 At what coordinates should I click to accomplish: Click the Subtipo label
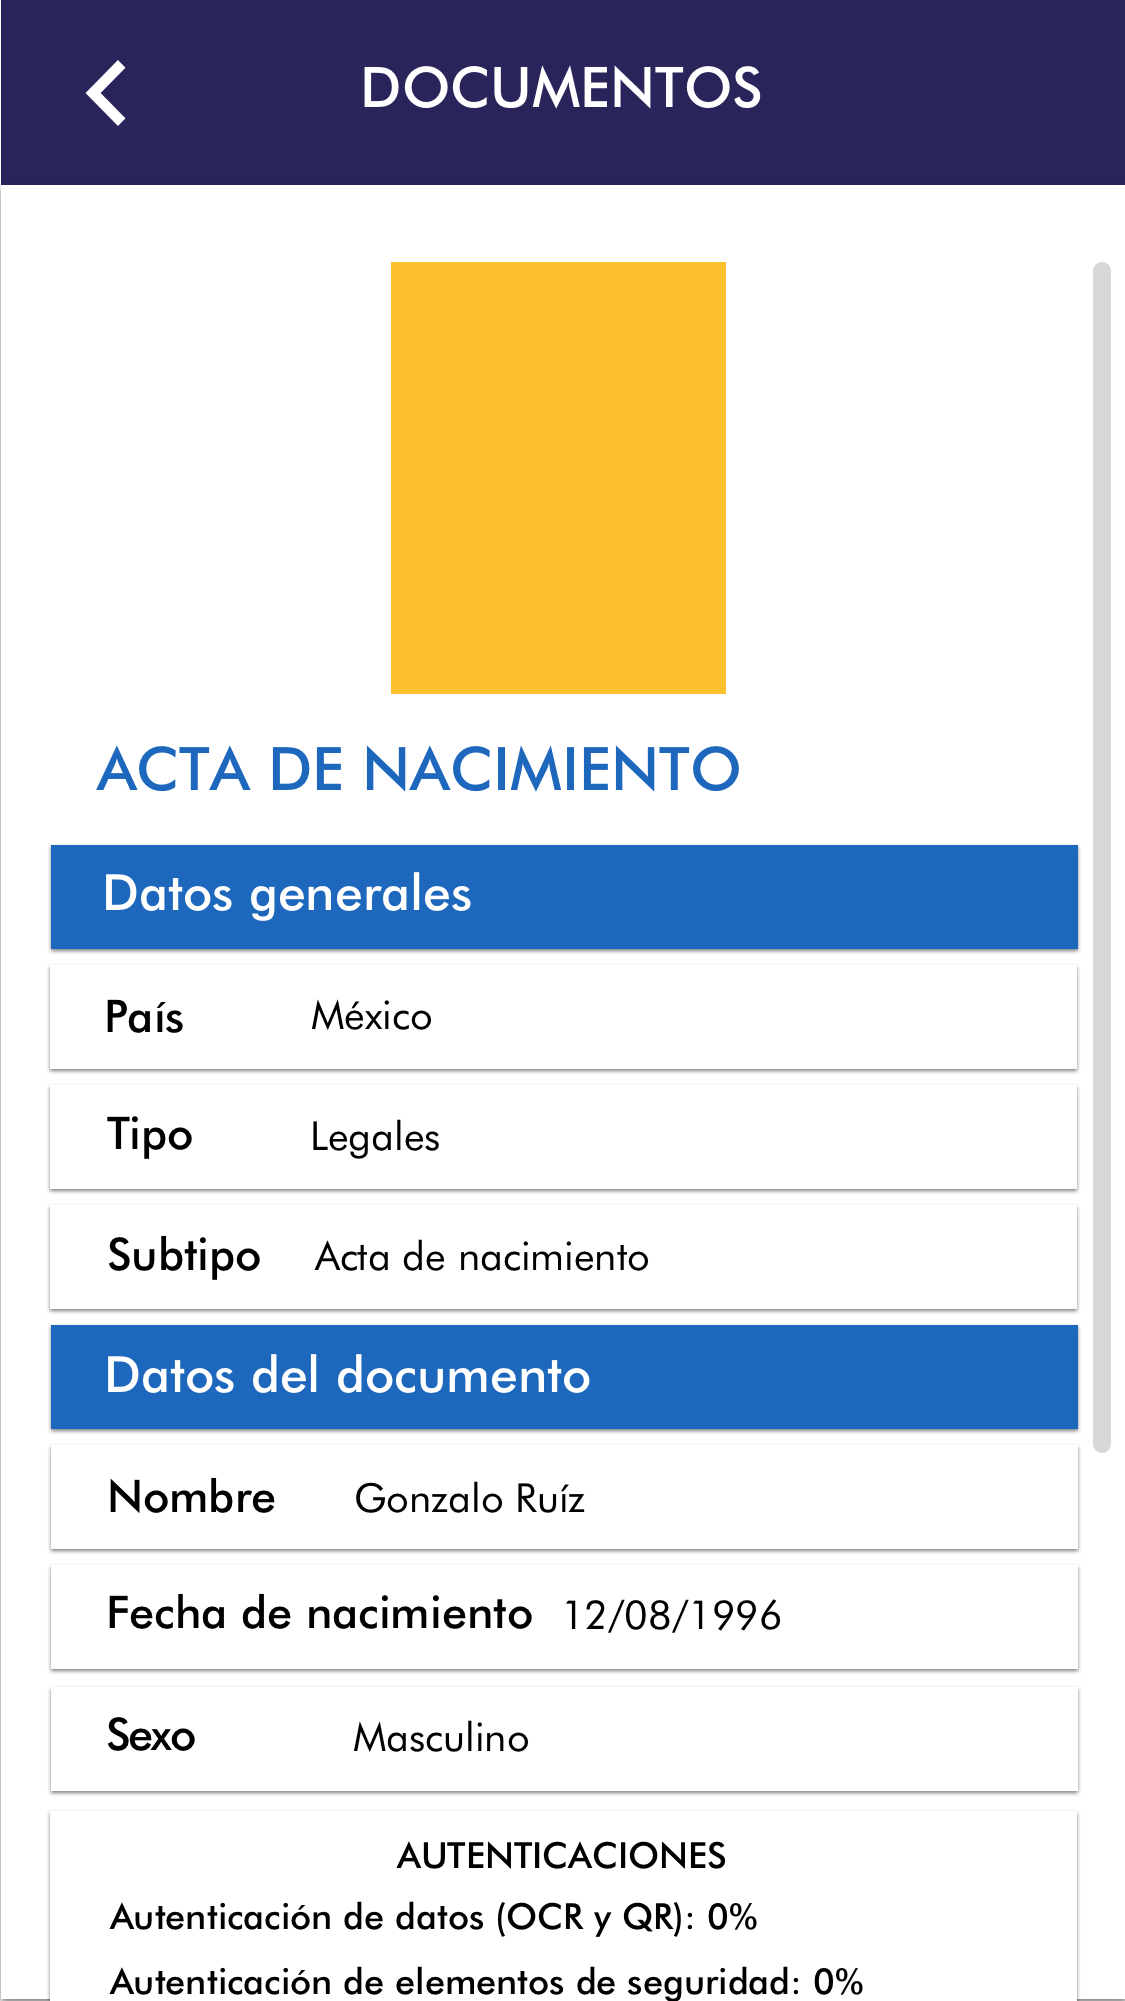pos(184,1257)
